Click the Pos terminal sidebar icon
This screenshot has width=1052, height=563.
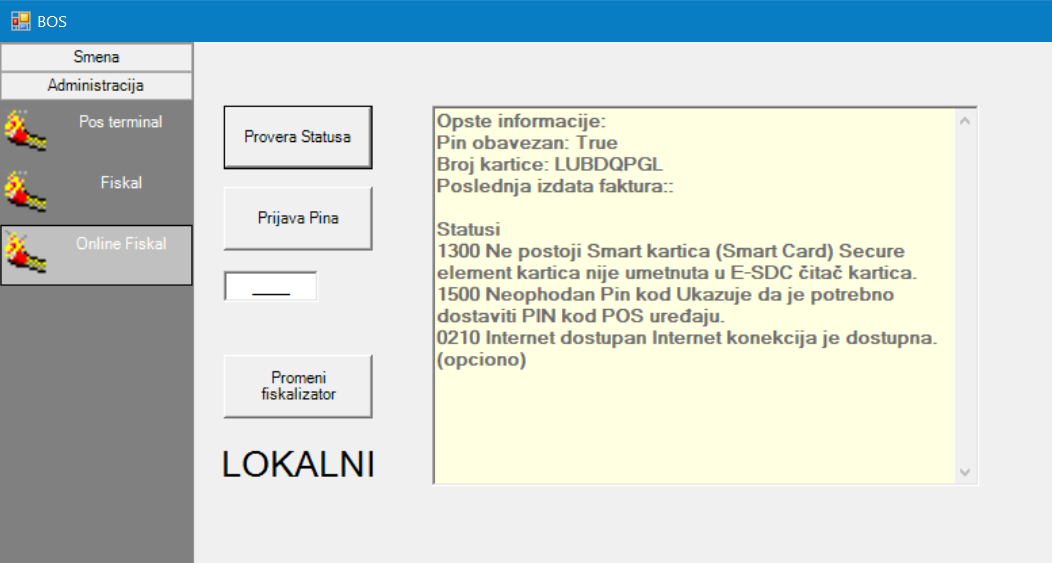coord(24,130)
